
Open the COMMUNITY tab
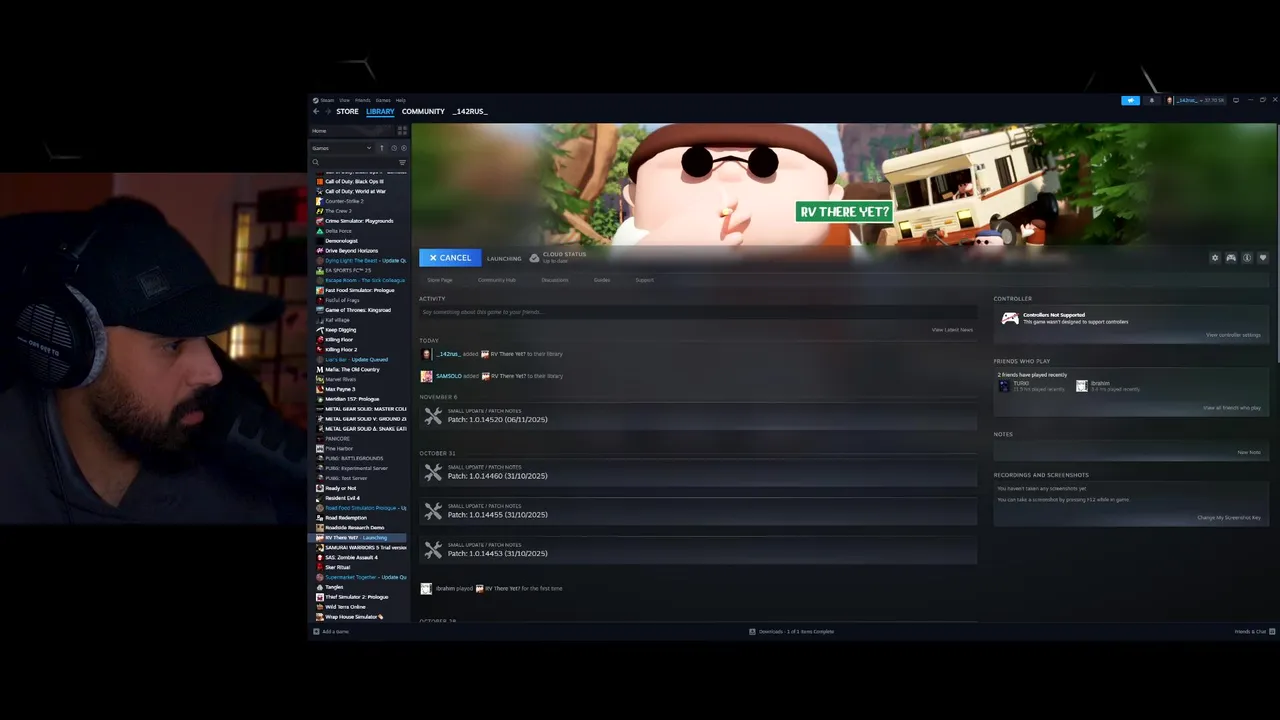click(x=423, y=111)
